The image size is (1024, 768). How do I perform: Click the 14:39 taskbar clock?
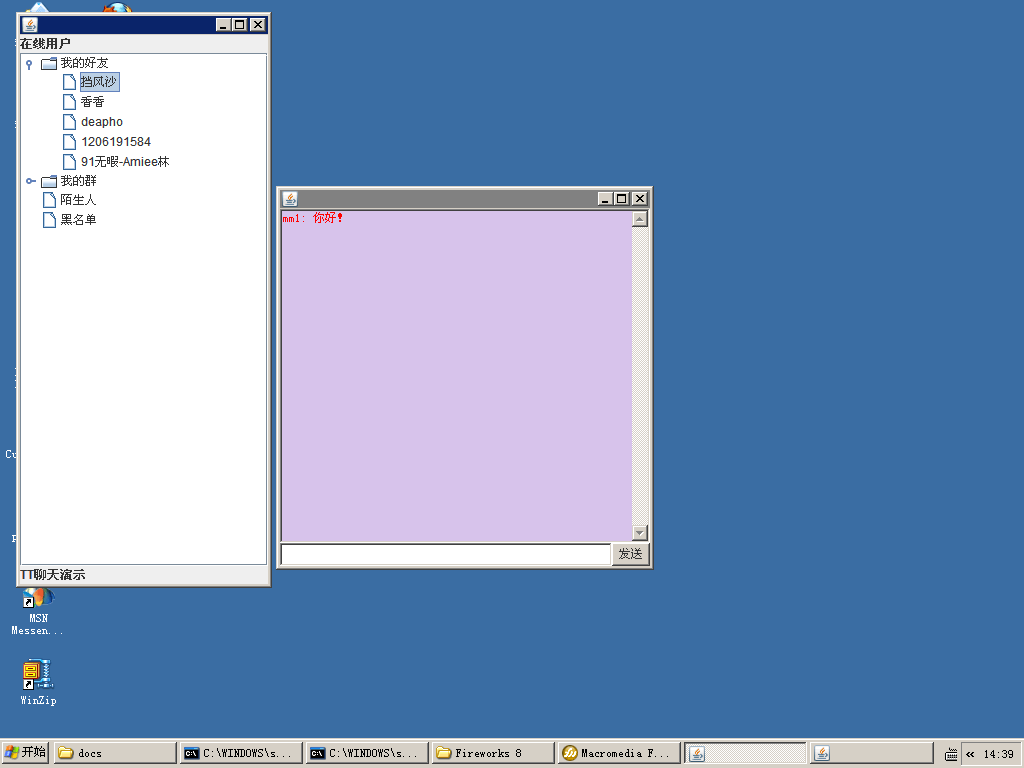(x=999, y=754)
